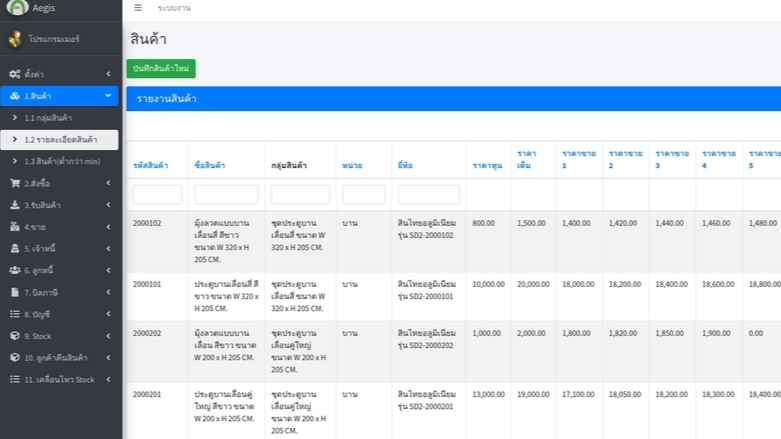781x439 pixels.
Task: Sort by หน่วย column header
Action: [352, 165]
